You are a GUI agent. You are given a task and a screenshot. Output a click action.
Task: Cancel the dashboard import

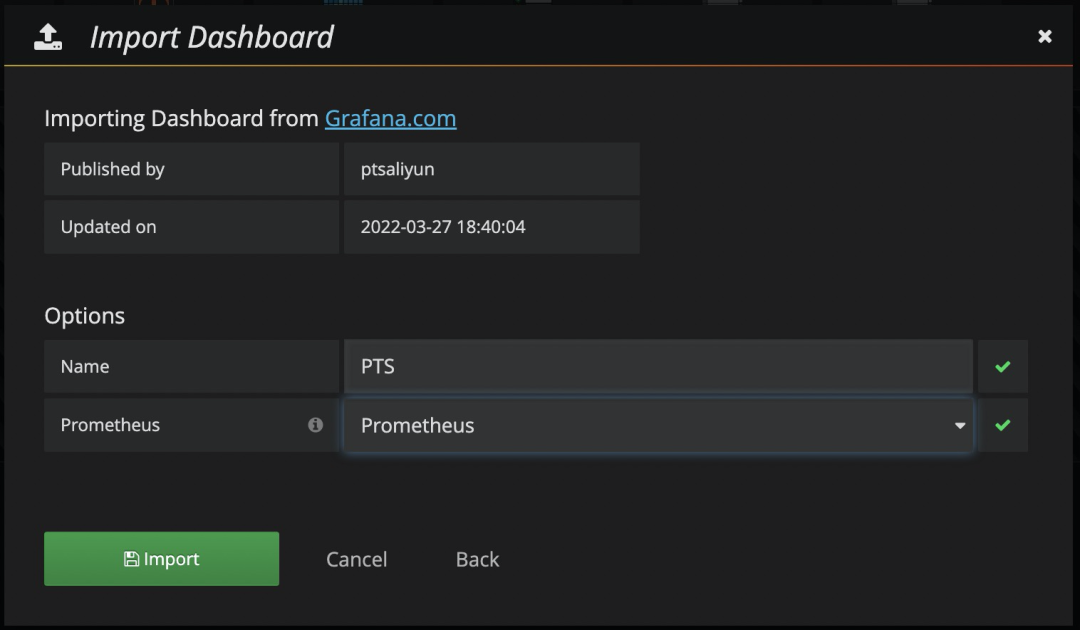pyautogui.click(x=356, y=559)
